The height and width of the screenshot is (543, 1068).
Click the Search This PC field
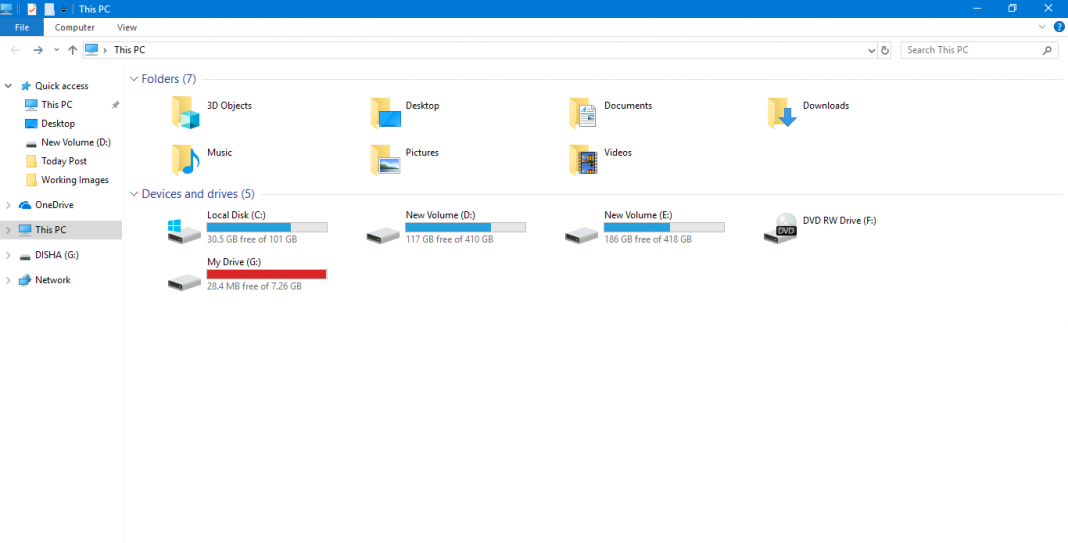click(x=971, y=50)
